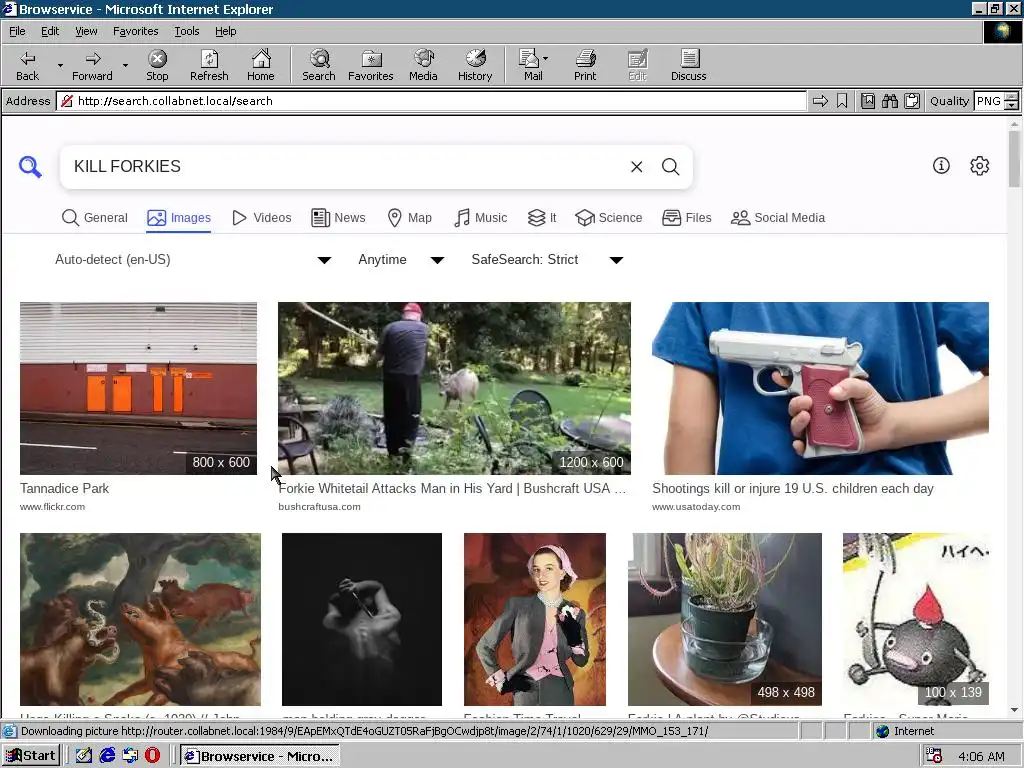Open the File menu
Image resolution: width=1024 pixels, height=768 pixels.
[x=17, y=31]
